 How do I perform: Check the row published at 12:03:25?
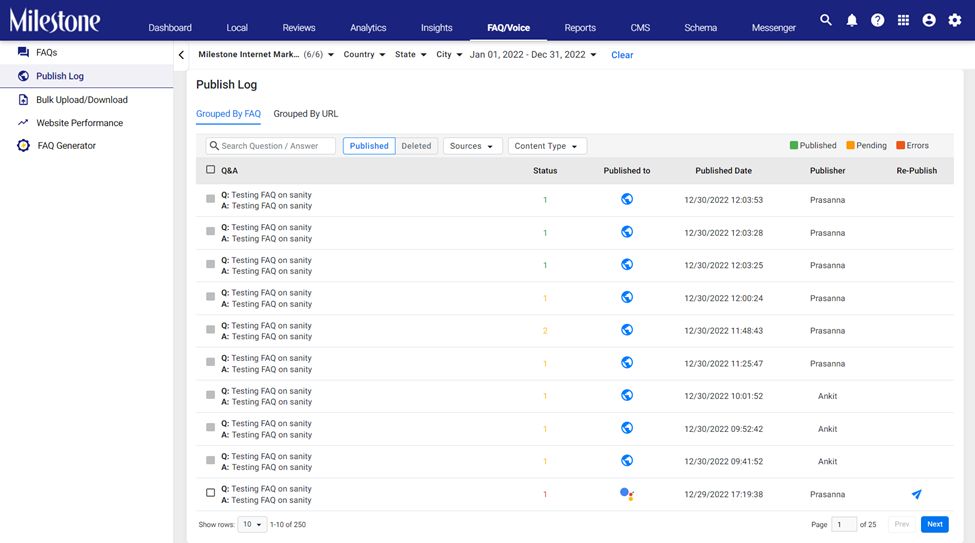click(x=210, y=264)
